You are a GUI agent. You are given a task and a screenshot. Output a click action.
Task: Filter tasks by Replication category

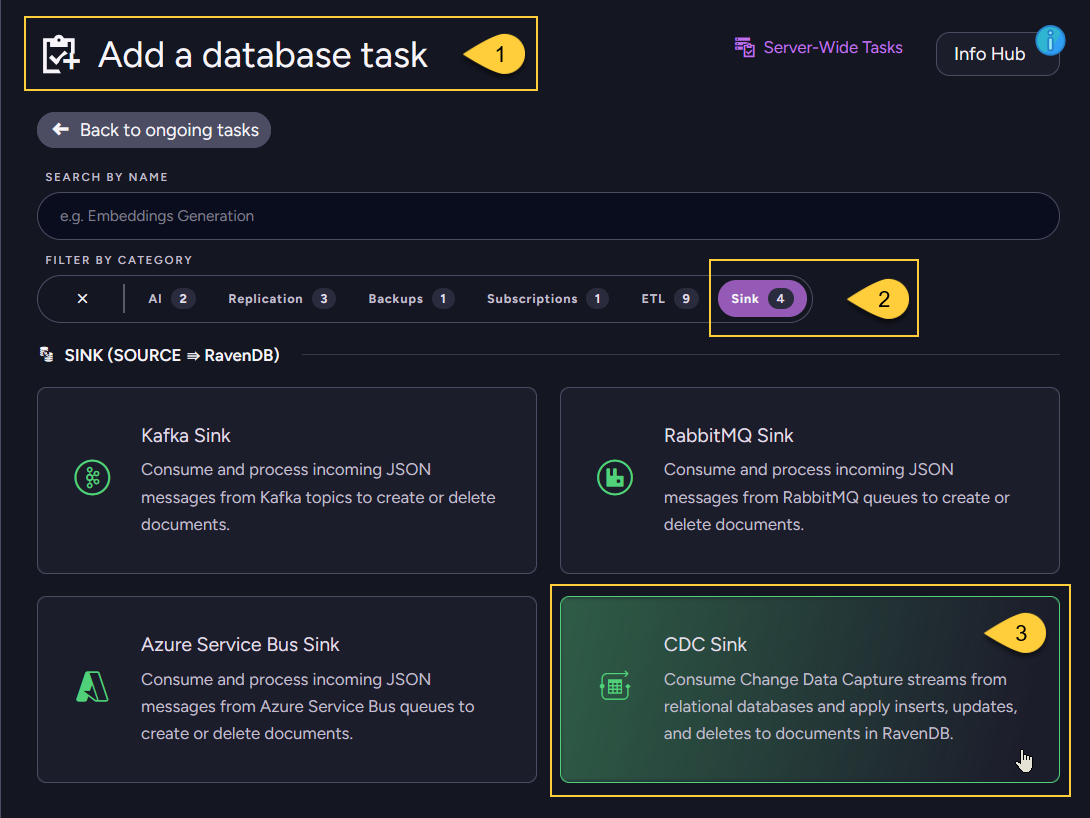click(x=282, y=299)
